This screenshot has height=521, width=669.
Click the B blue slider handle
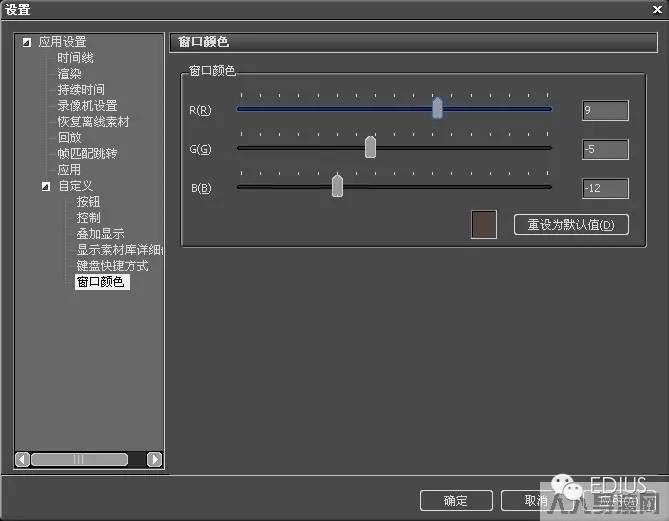click(337, 186)
